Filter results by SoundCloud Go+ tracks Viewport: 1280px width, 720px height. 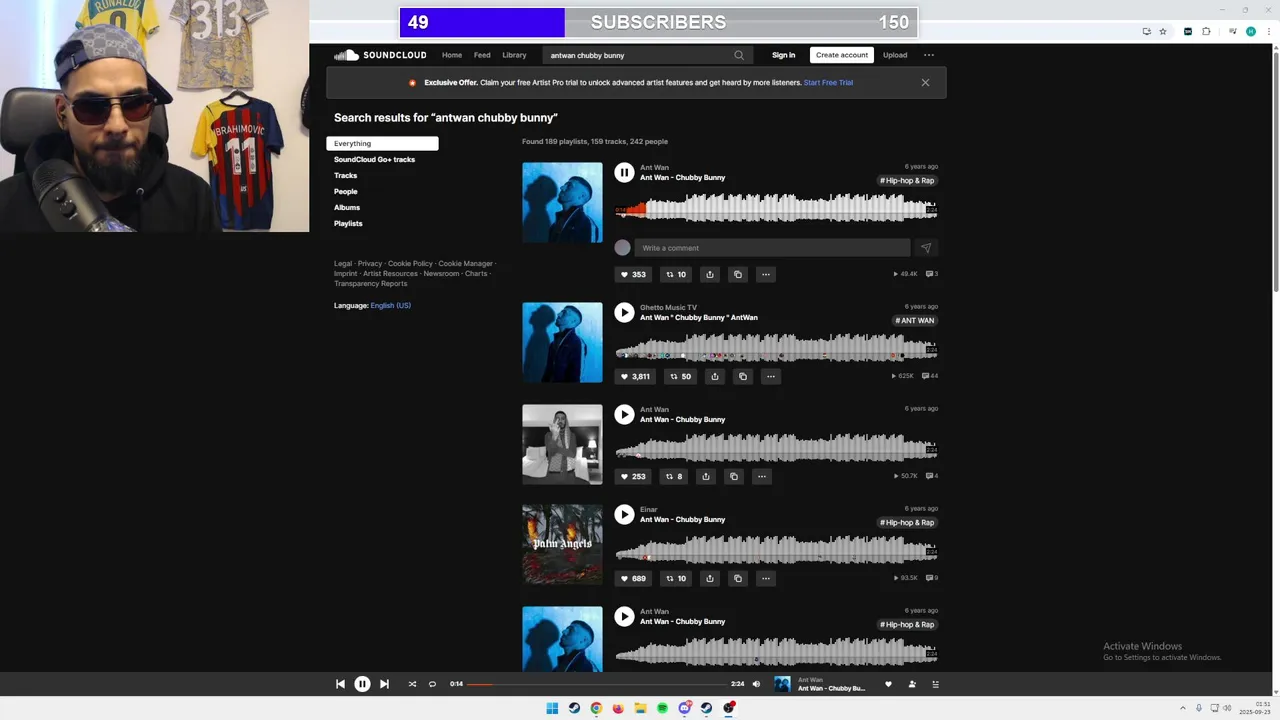tap(374, 159)
